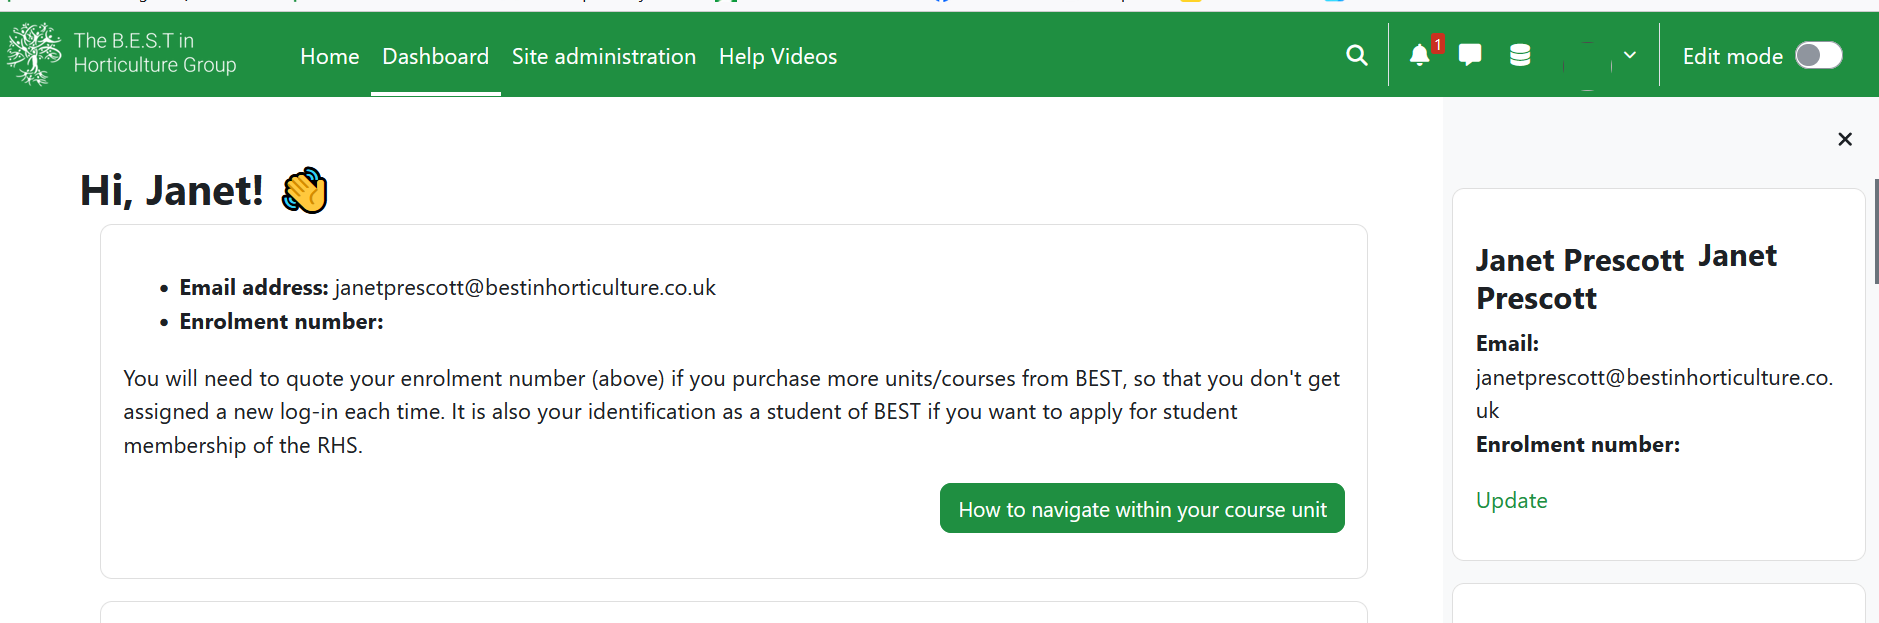Screen dimensions: 1879x623
Task: Click the Update link in the profile block
Action: 1511,500
